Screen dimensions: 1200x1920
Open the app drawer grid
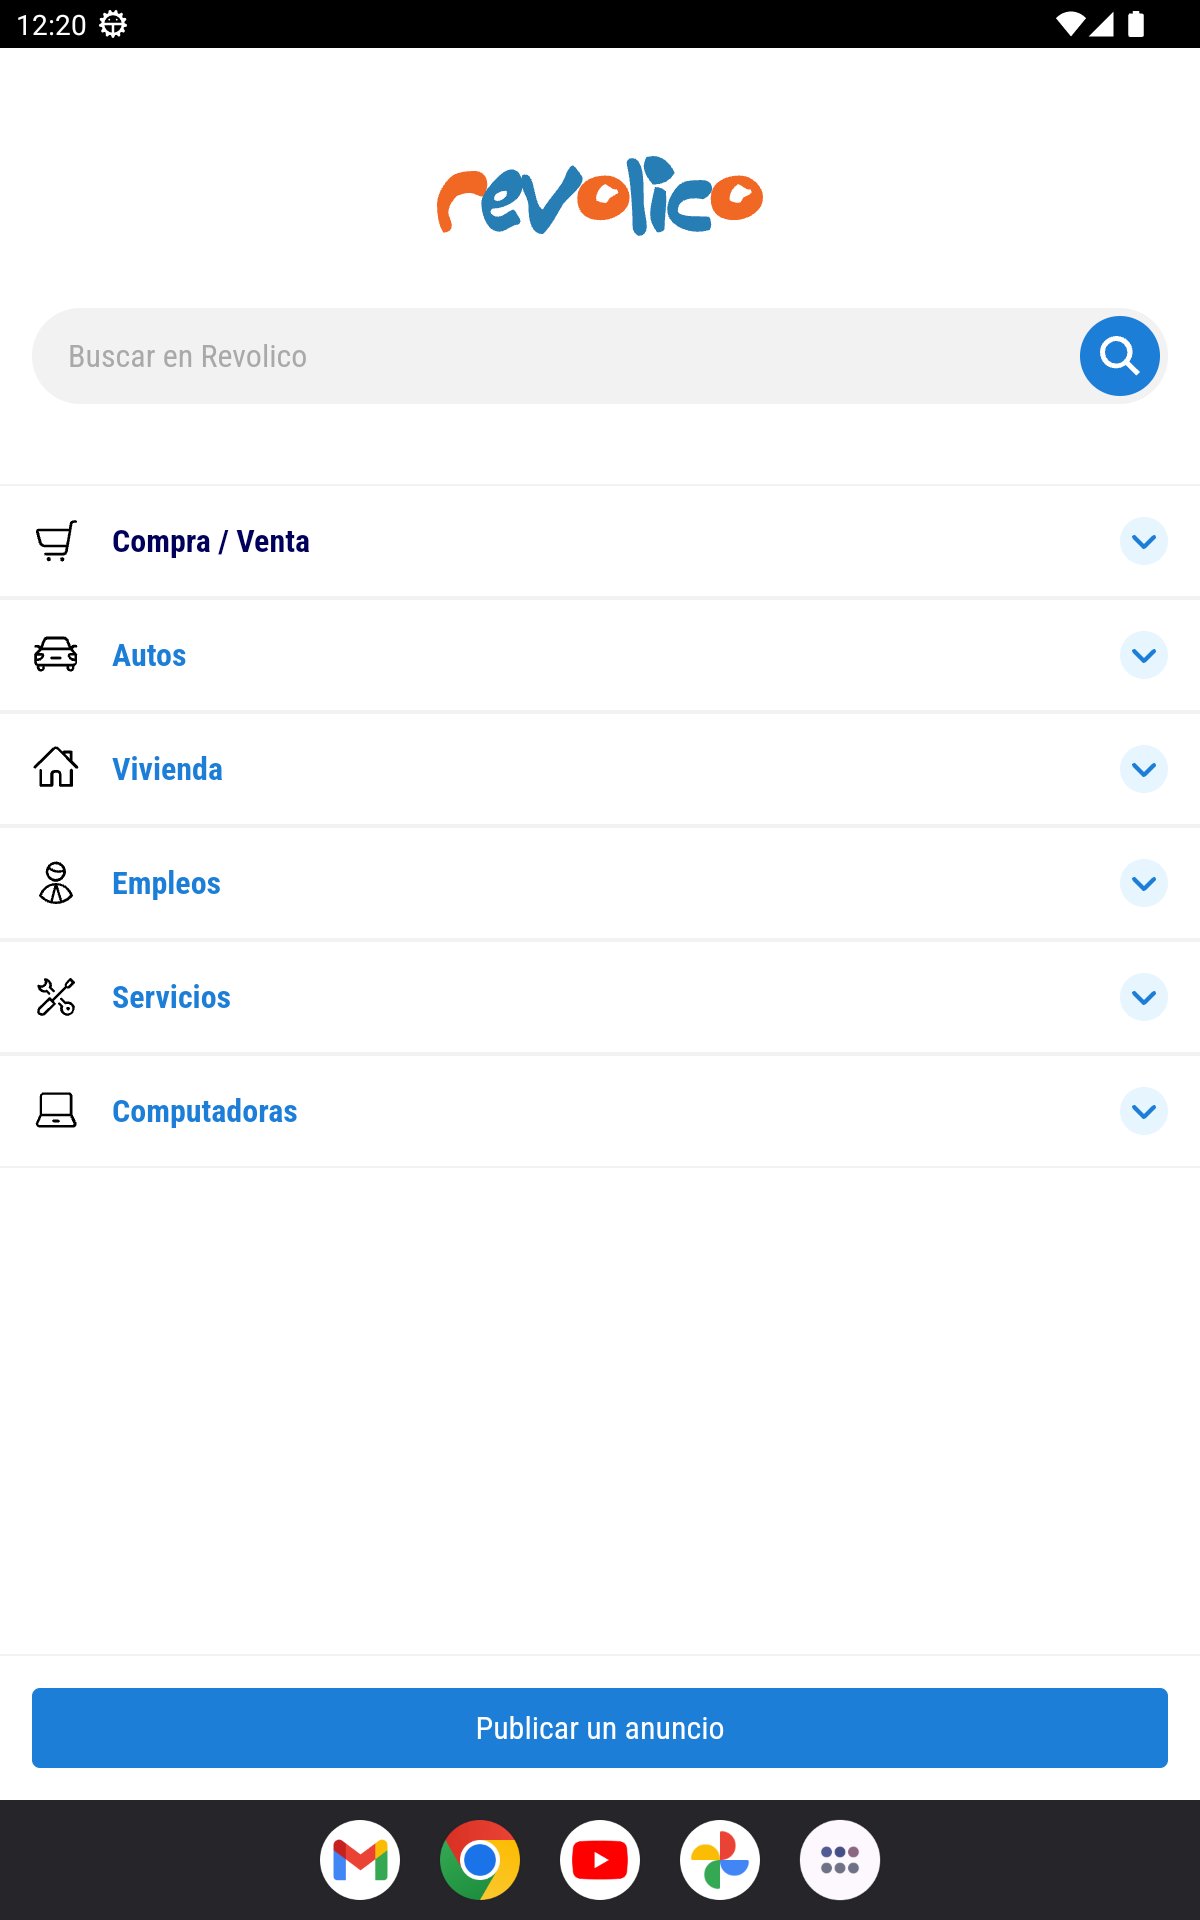[x=840, y=1860]
